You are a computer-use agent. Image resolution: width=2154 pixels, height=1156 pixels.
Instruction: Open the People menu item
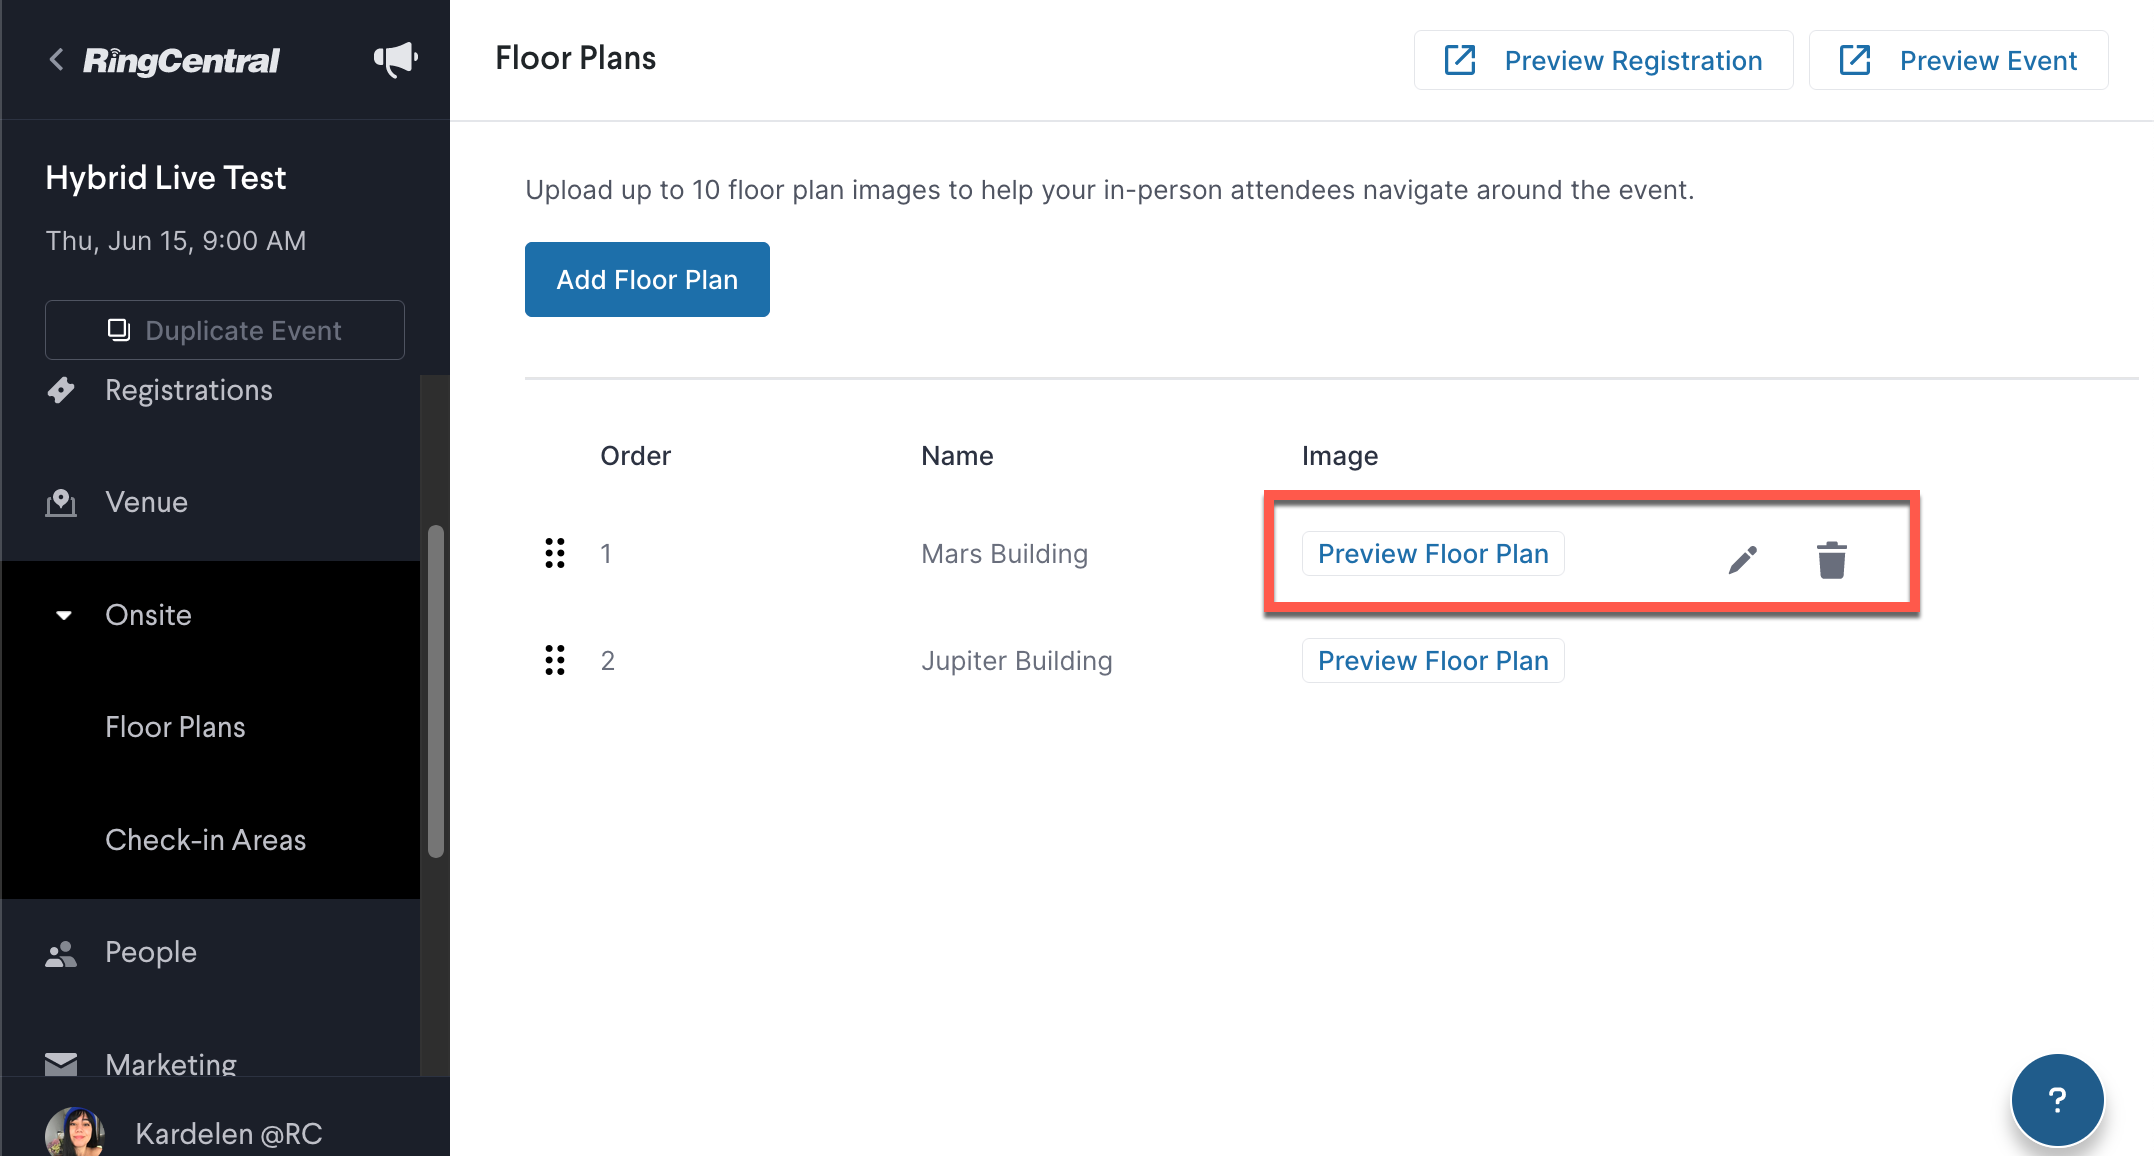pos(151,952)
